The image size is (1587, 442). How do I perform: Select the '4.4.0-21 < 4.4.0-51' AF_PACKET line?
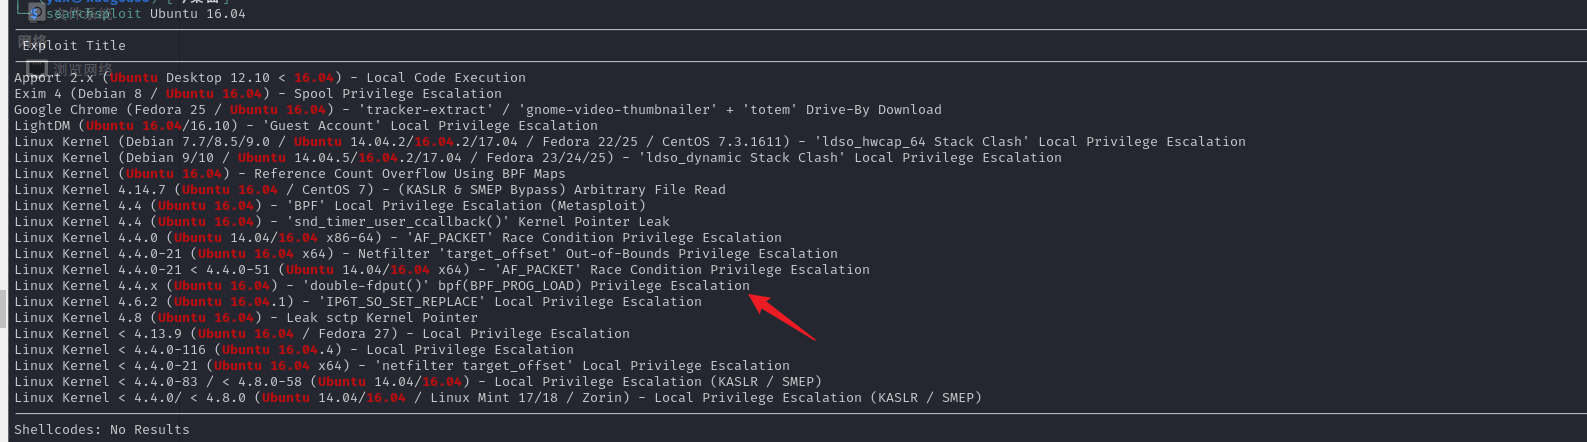(x=442, y=270)
